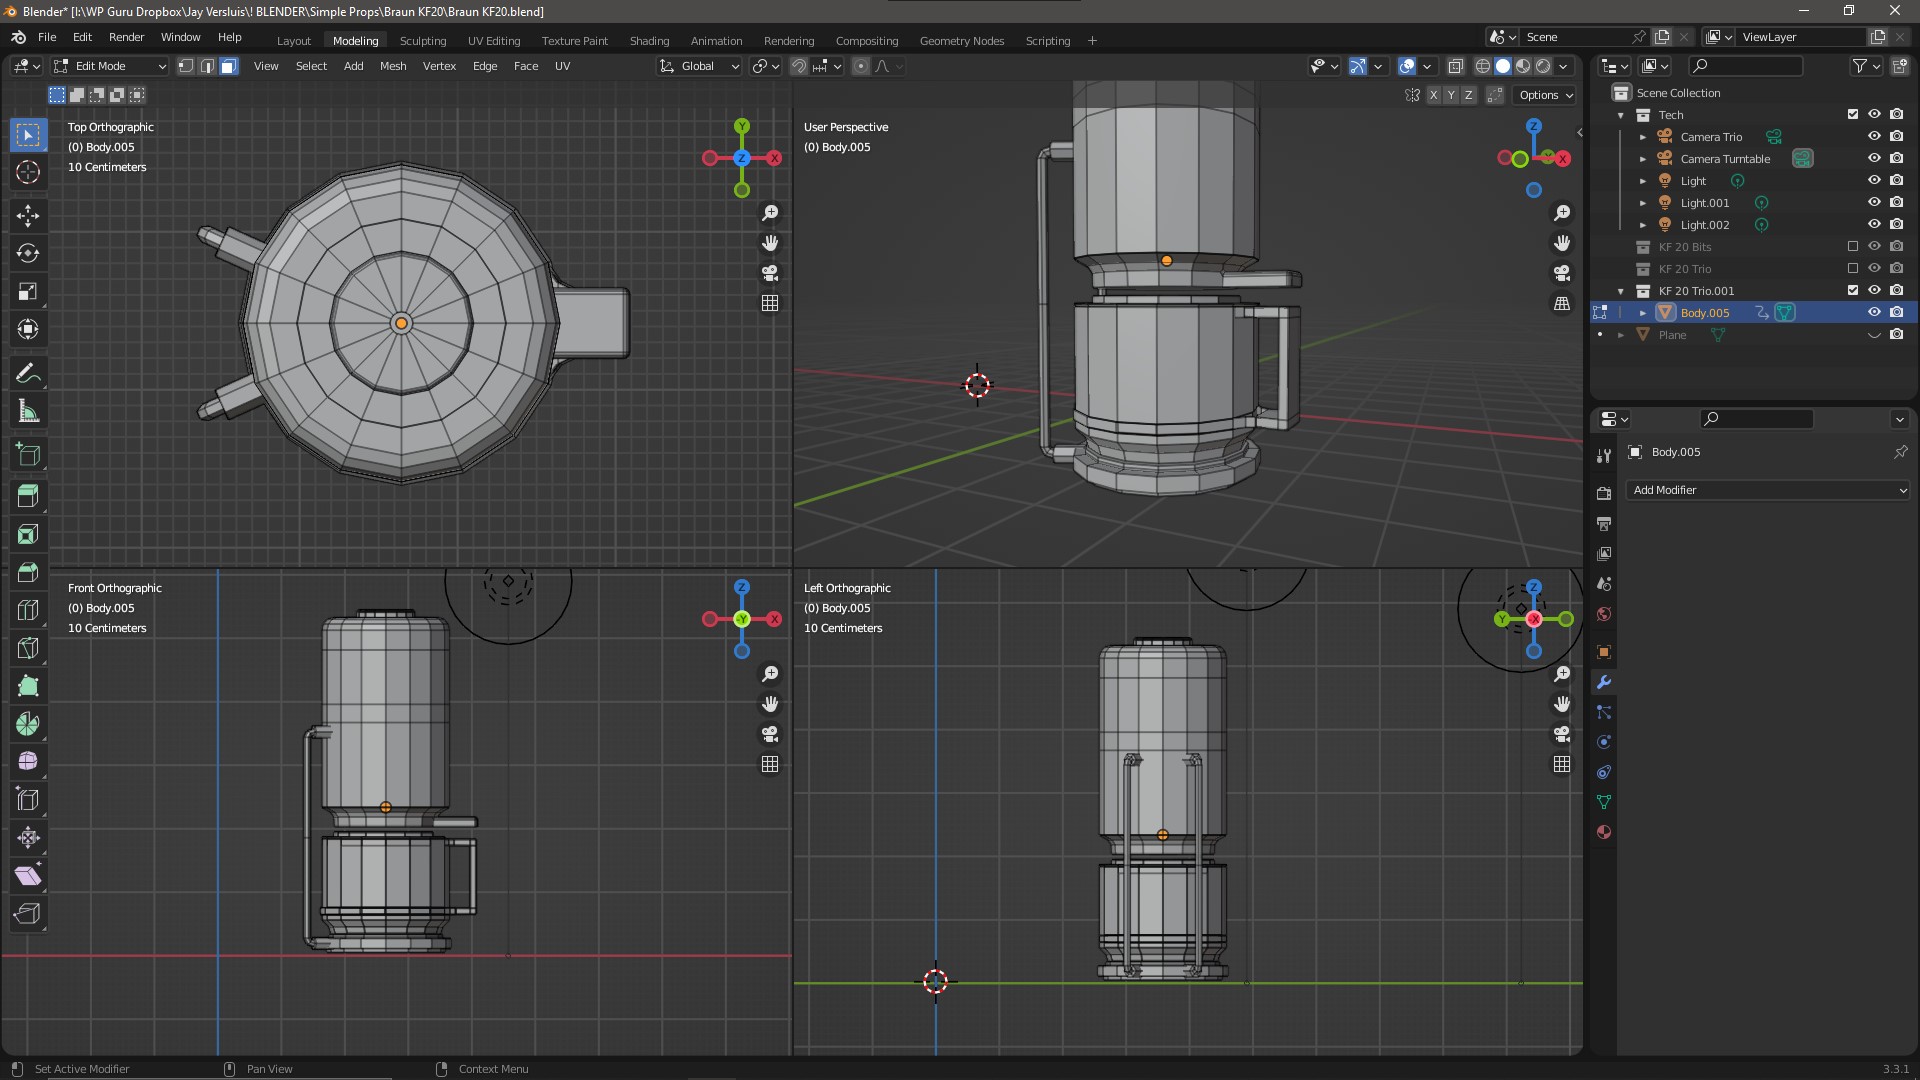Hide Light.001 in the viewport
The image size is (1920, 1080).
[x=1874, y=202]
